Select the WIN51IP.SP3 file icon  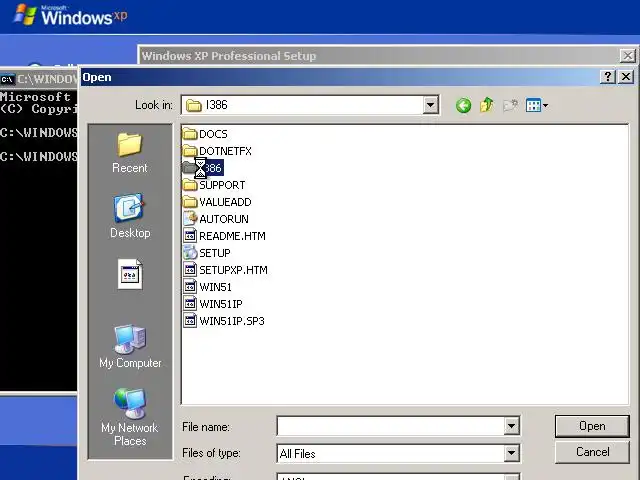190,321
